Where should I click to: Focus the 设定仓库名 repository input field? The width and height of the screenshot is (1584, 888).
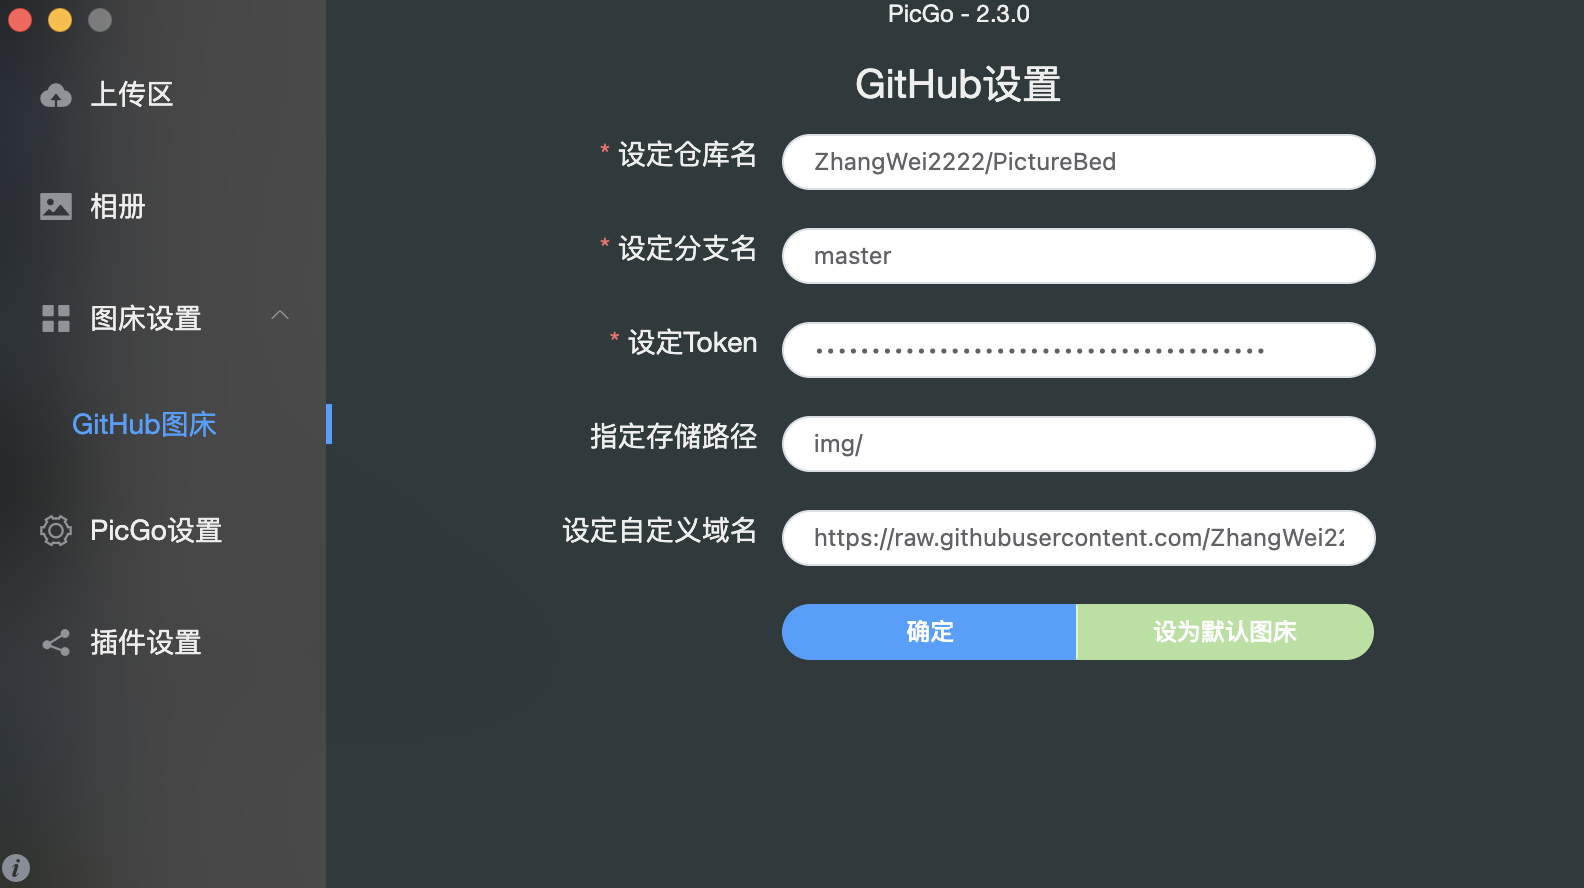pos(1079,162)
